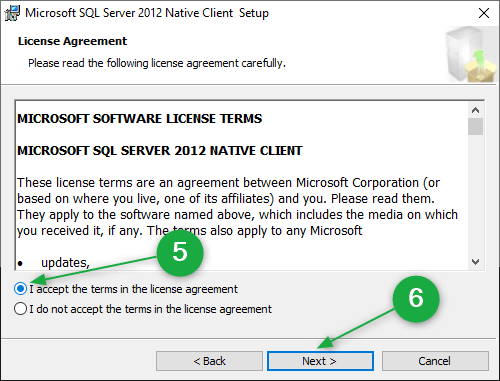Close the setup window with X
The width and height of the screenshot is (500, 381).
pos(484,13)
